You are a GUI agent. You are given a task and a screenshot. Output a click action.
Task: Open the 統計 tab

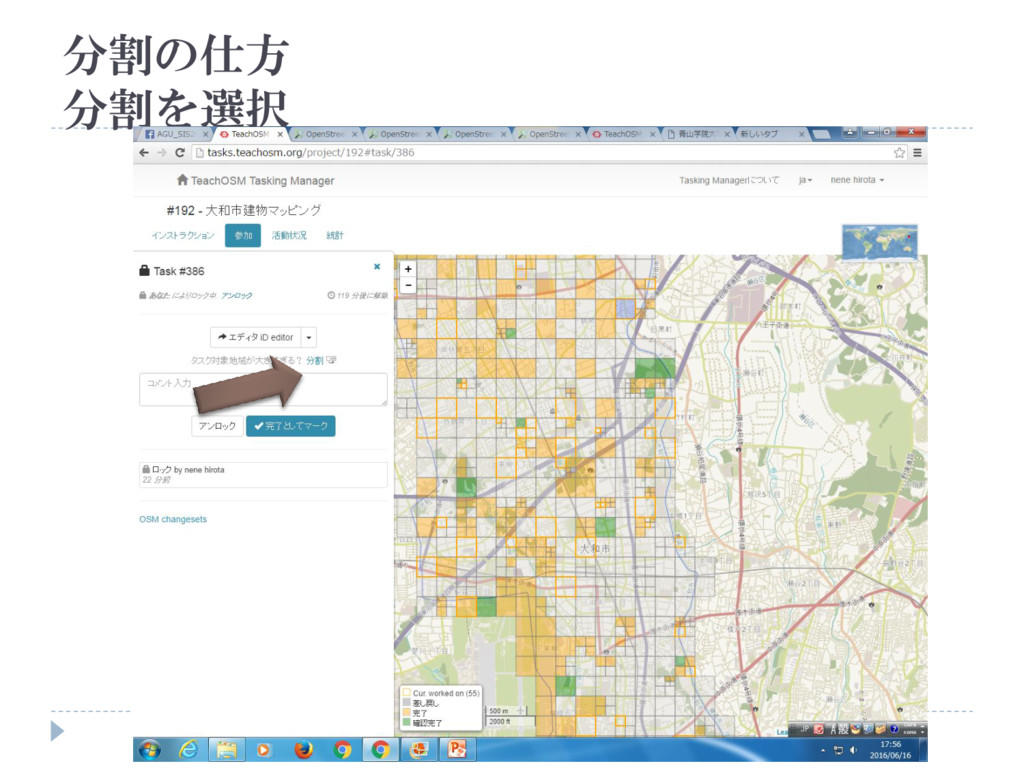[x=334, y=235]
